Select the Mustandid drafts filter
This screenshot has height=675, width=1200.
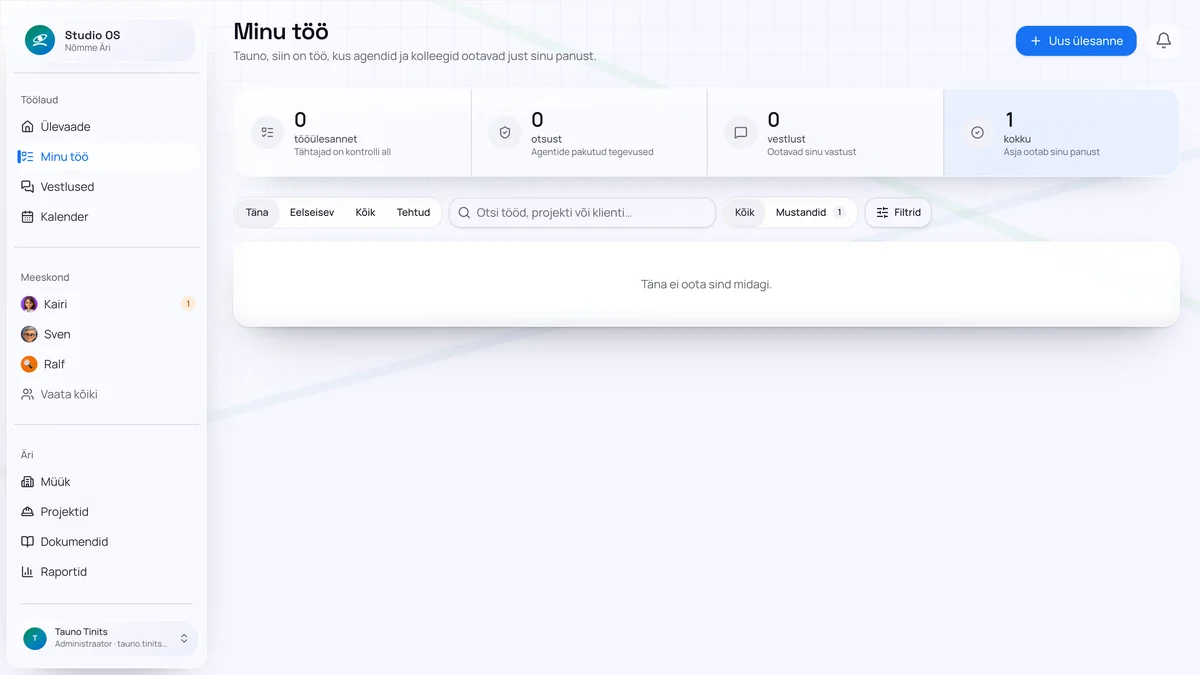click(x=810, y=213)
